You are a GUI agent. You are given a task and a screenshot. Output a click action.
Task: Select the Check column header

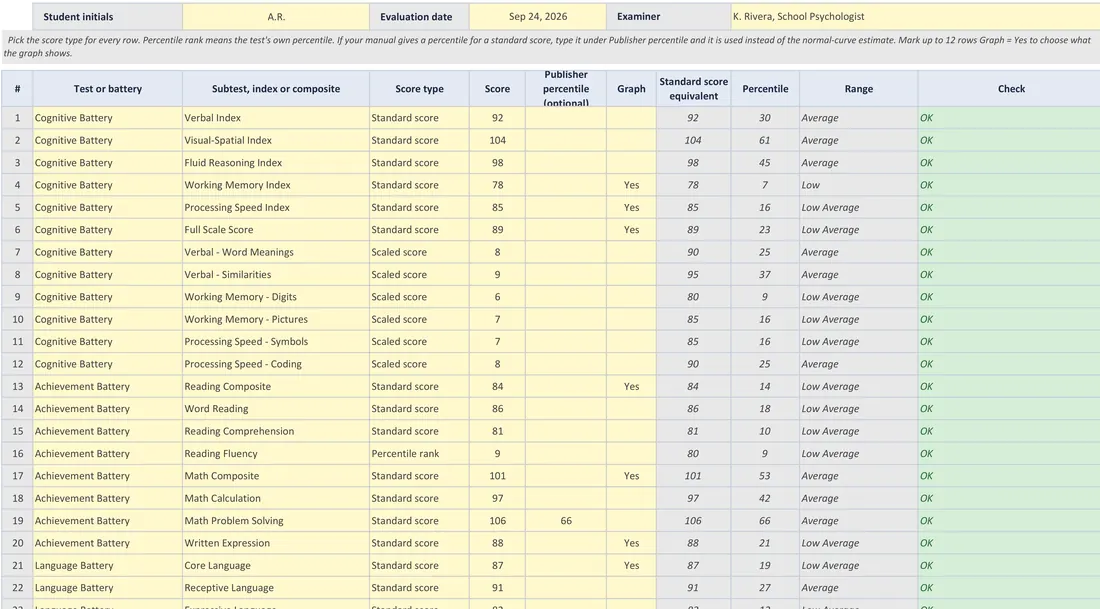point(1011,88)
